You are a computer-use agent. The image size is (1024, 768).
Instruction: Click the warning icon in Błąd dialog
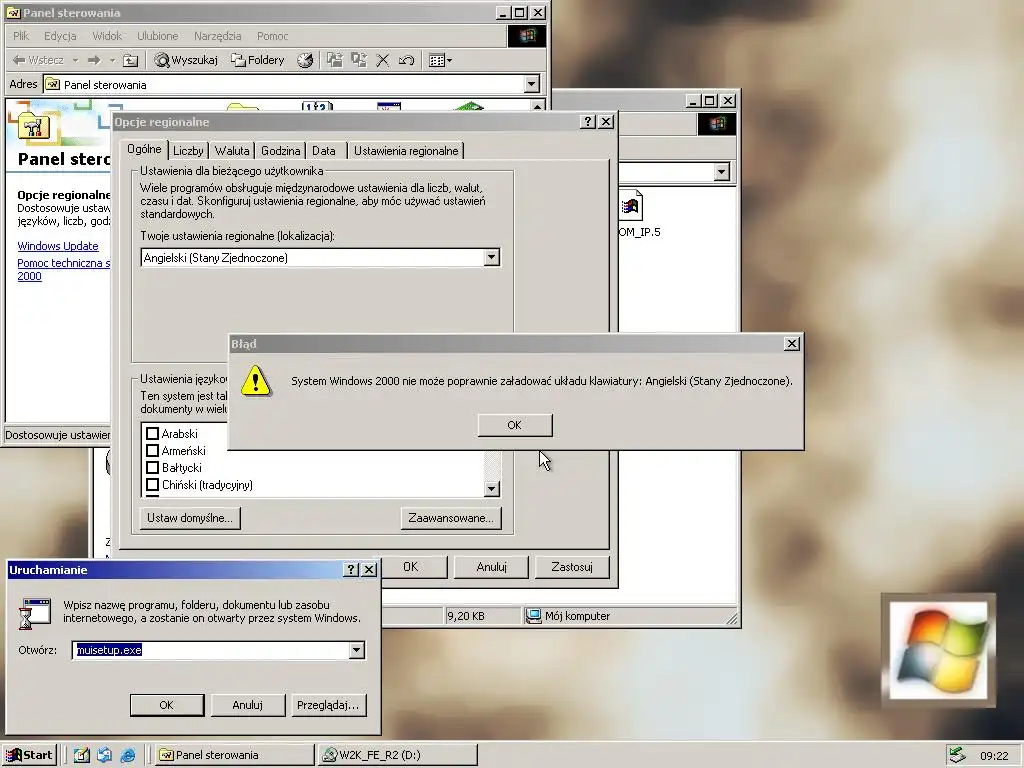pyautogui.click(x=255, y=381)
